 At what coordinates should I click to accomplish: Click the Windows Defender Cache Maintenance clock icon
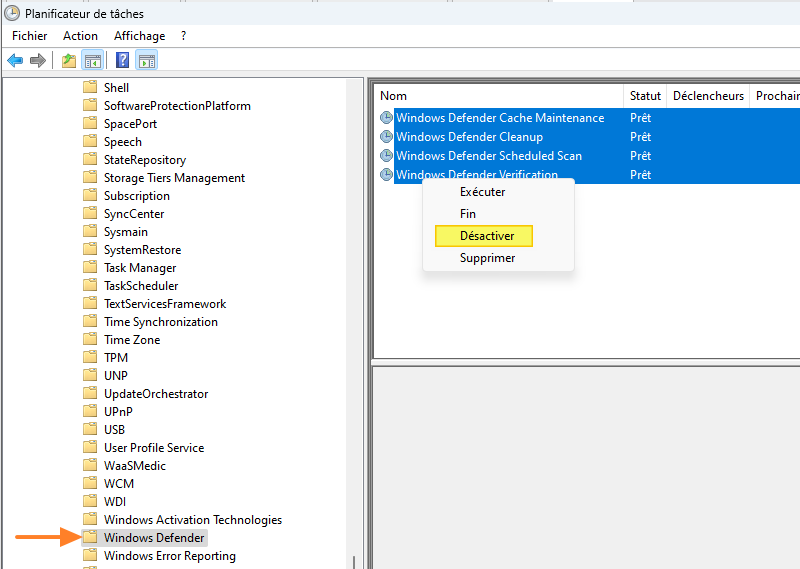point(386,118)
